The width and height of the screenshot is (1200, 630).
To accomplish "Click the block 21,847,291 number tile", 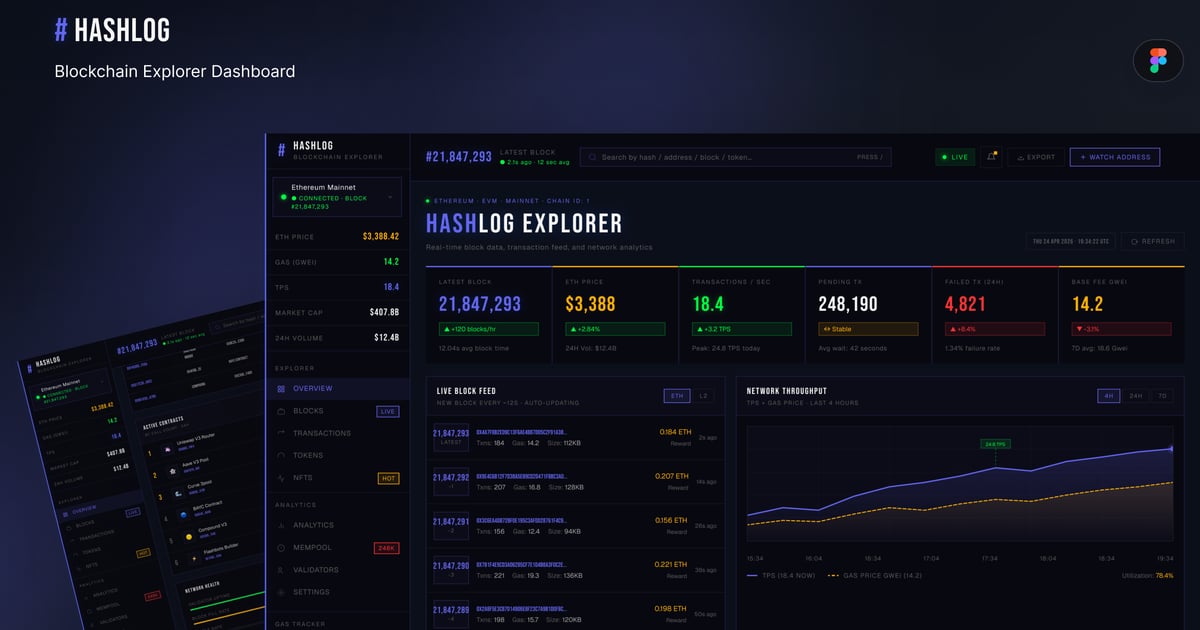I will coord(449,525).
